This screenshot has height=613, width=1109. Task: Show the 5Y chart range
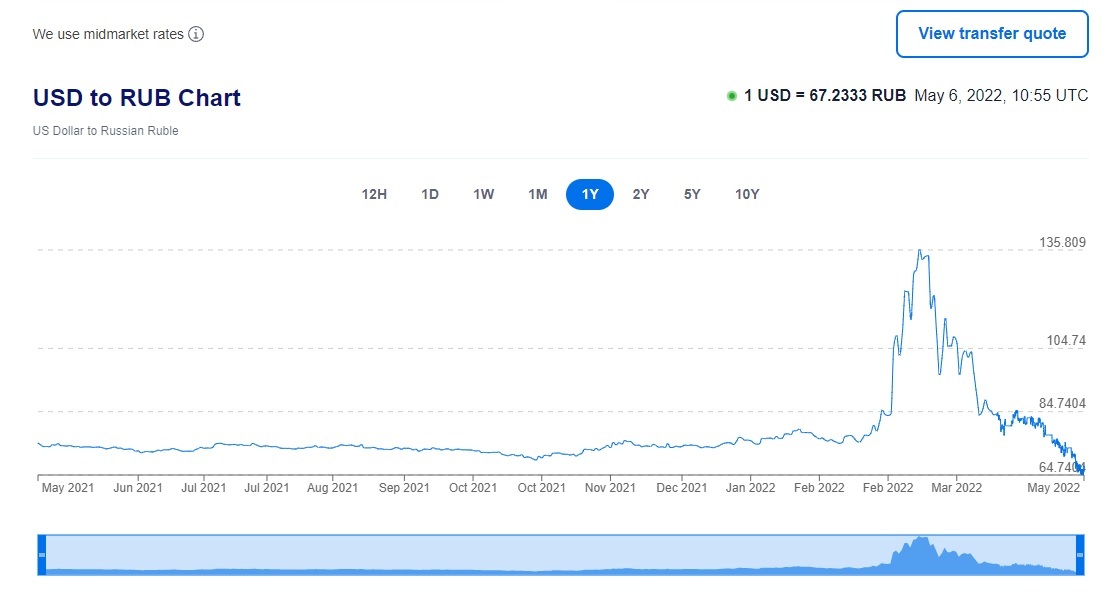[692, 194]
